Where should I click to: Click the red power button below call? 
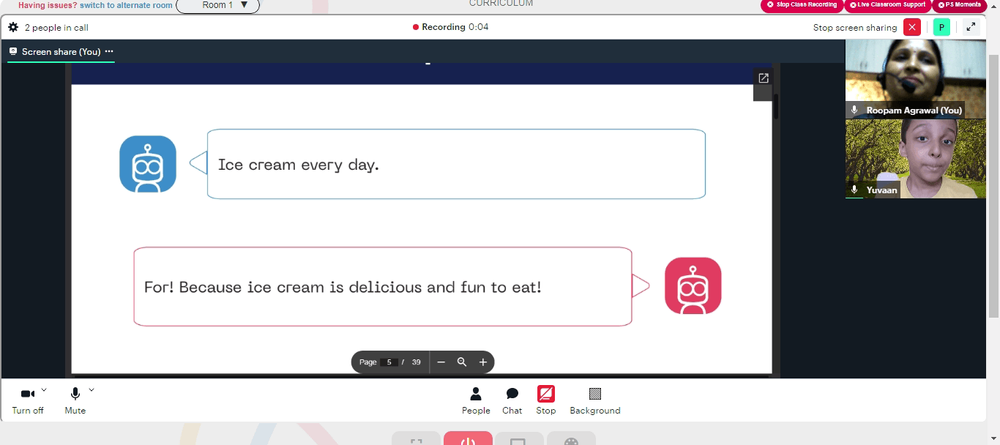click(467, 439)
